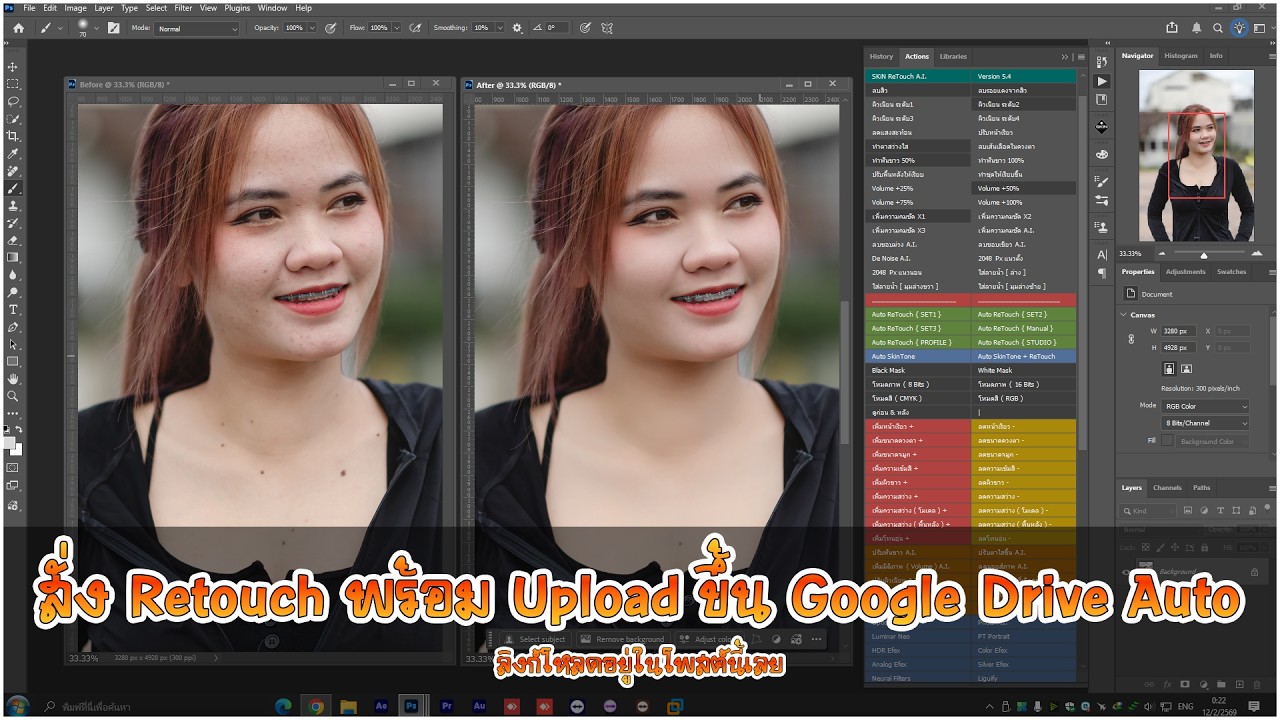Toggle shape layer filter in Layers
1280x720 pixels.
(1236, 511)
